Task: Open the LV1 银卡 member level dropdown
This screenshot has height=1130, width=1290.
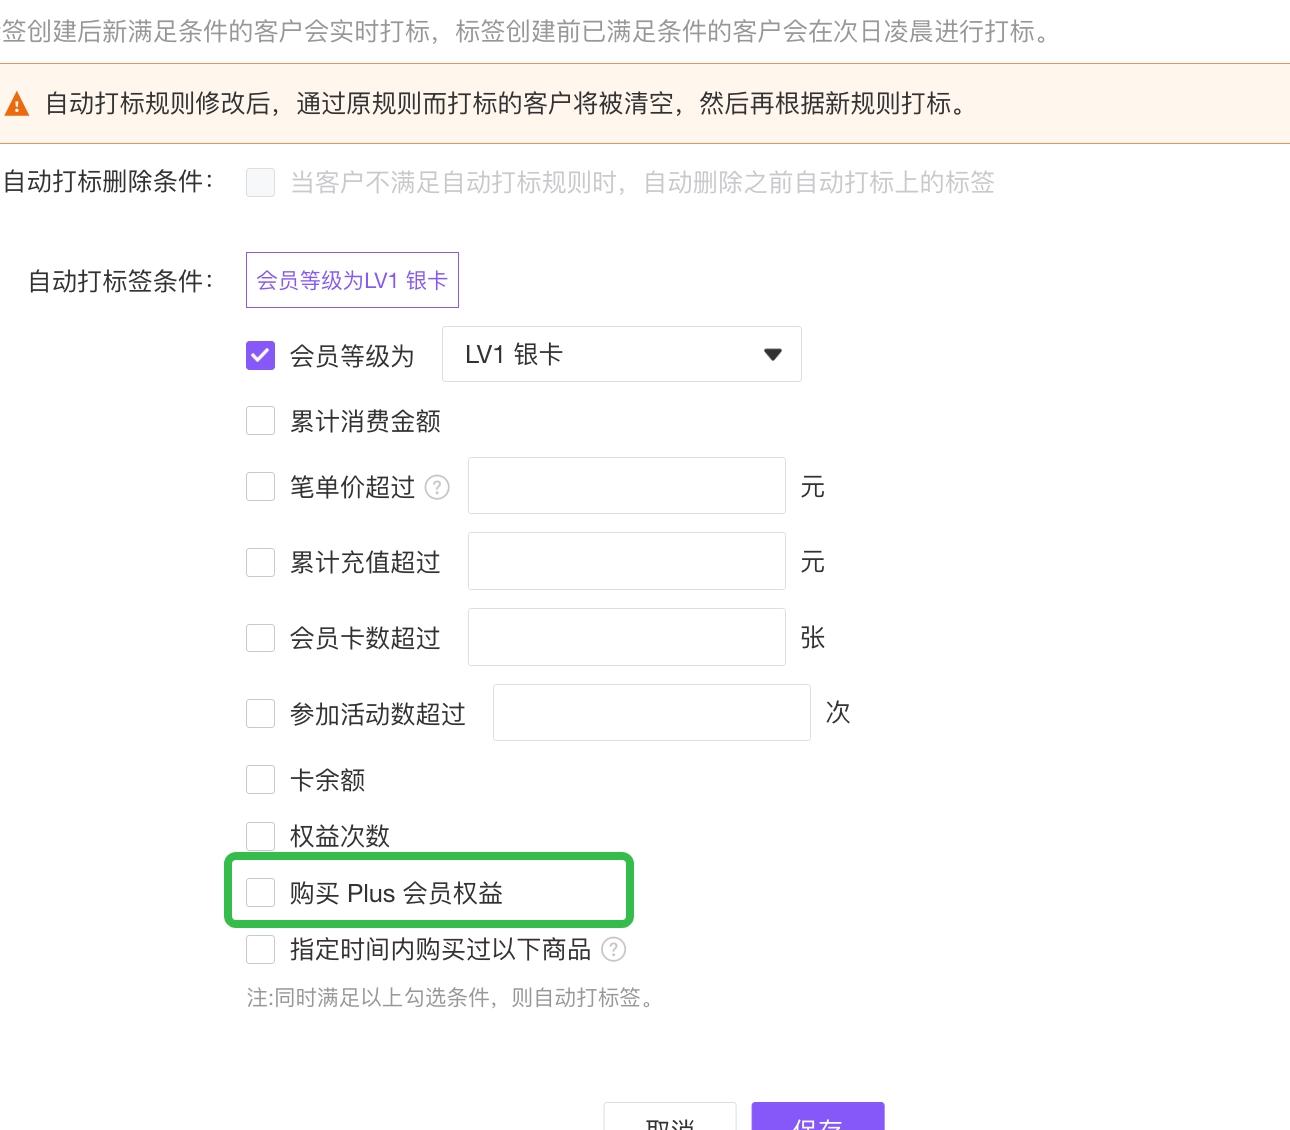Action: (x=622, y=354)
